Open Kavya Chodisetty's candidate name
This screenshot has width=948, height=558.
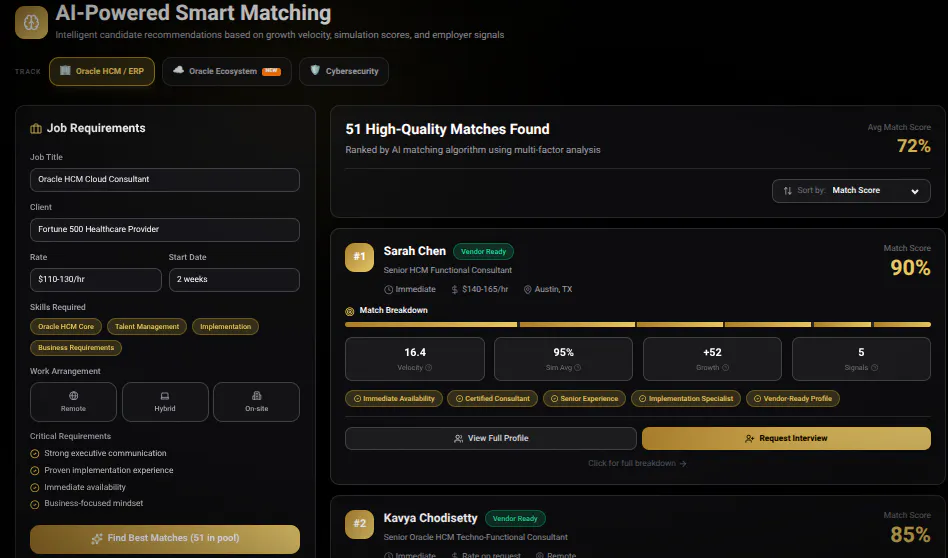[430, 518]
